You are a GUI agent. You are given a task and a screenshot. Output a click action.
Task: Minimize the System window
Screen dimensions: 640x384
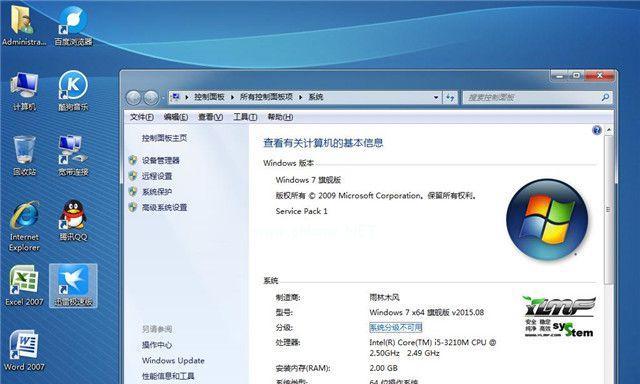pyautogui.click(x=560, y=75)
